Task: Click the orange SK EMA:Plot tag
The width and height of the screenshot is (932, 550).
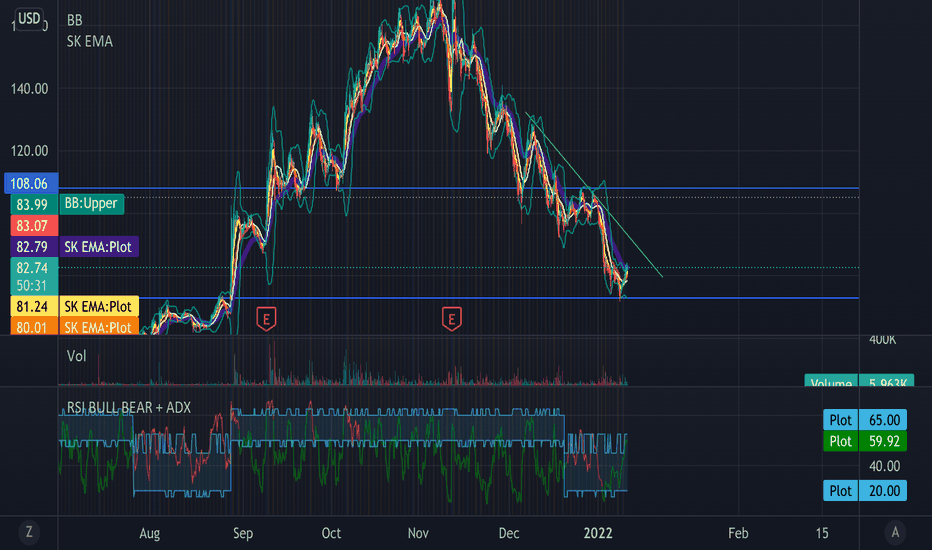Action: tap(99, 326)
